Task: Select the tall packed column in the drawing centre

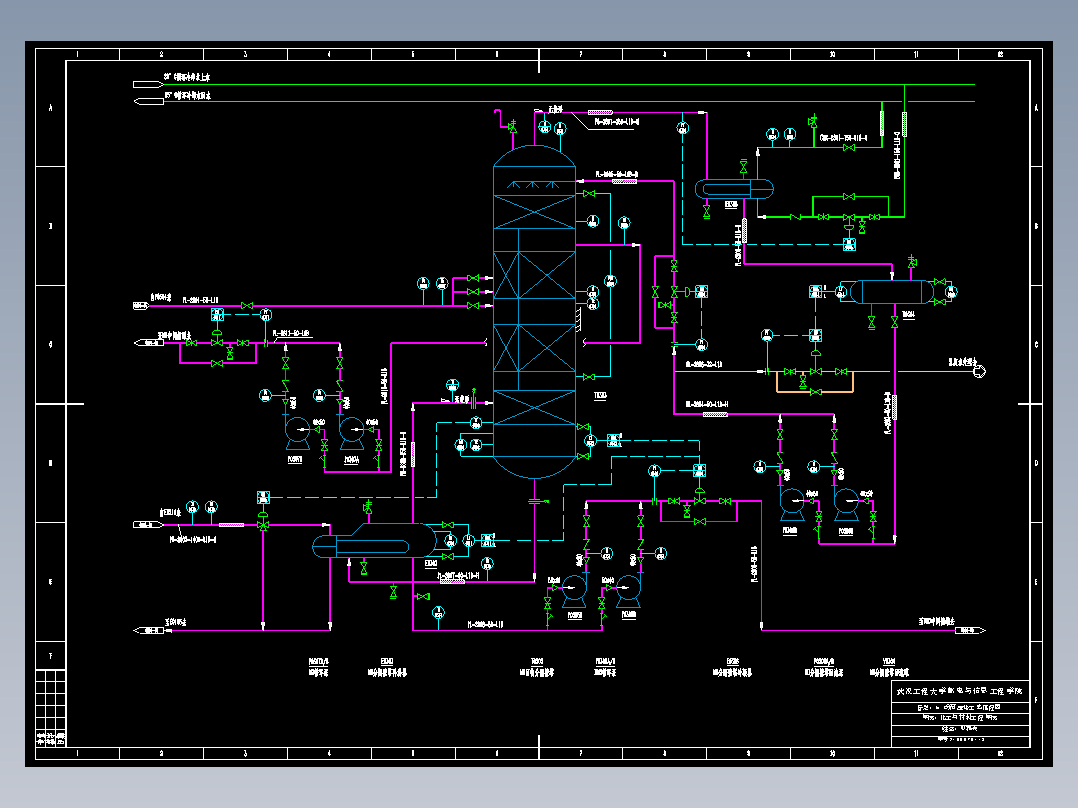Action: coord(534,312)
